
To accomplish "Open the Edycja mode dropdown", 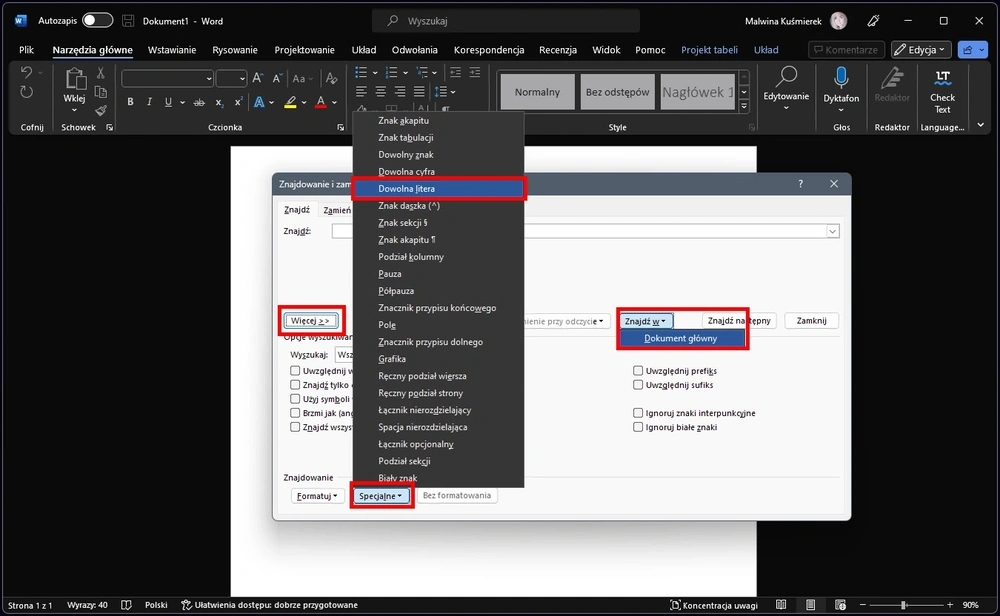I will [921, 50].
